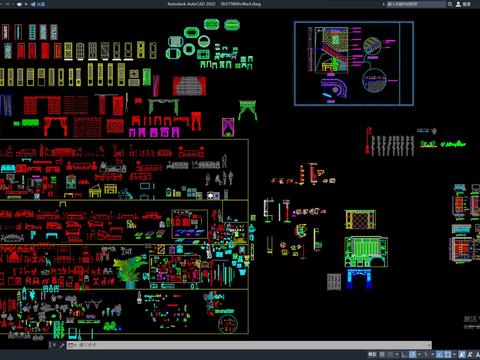This screenshot has width=480, height=360.
Task: Select the large green potted plant block
Action: pyautogui.click(x=129, y=272)
